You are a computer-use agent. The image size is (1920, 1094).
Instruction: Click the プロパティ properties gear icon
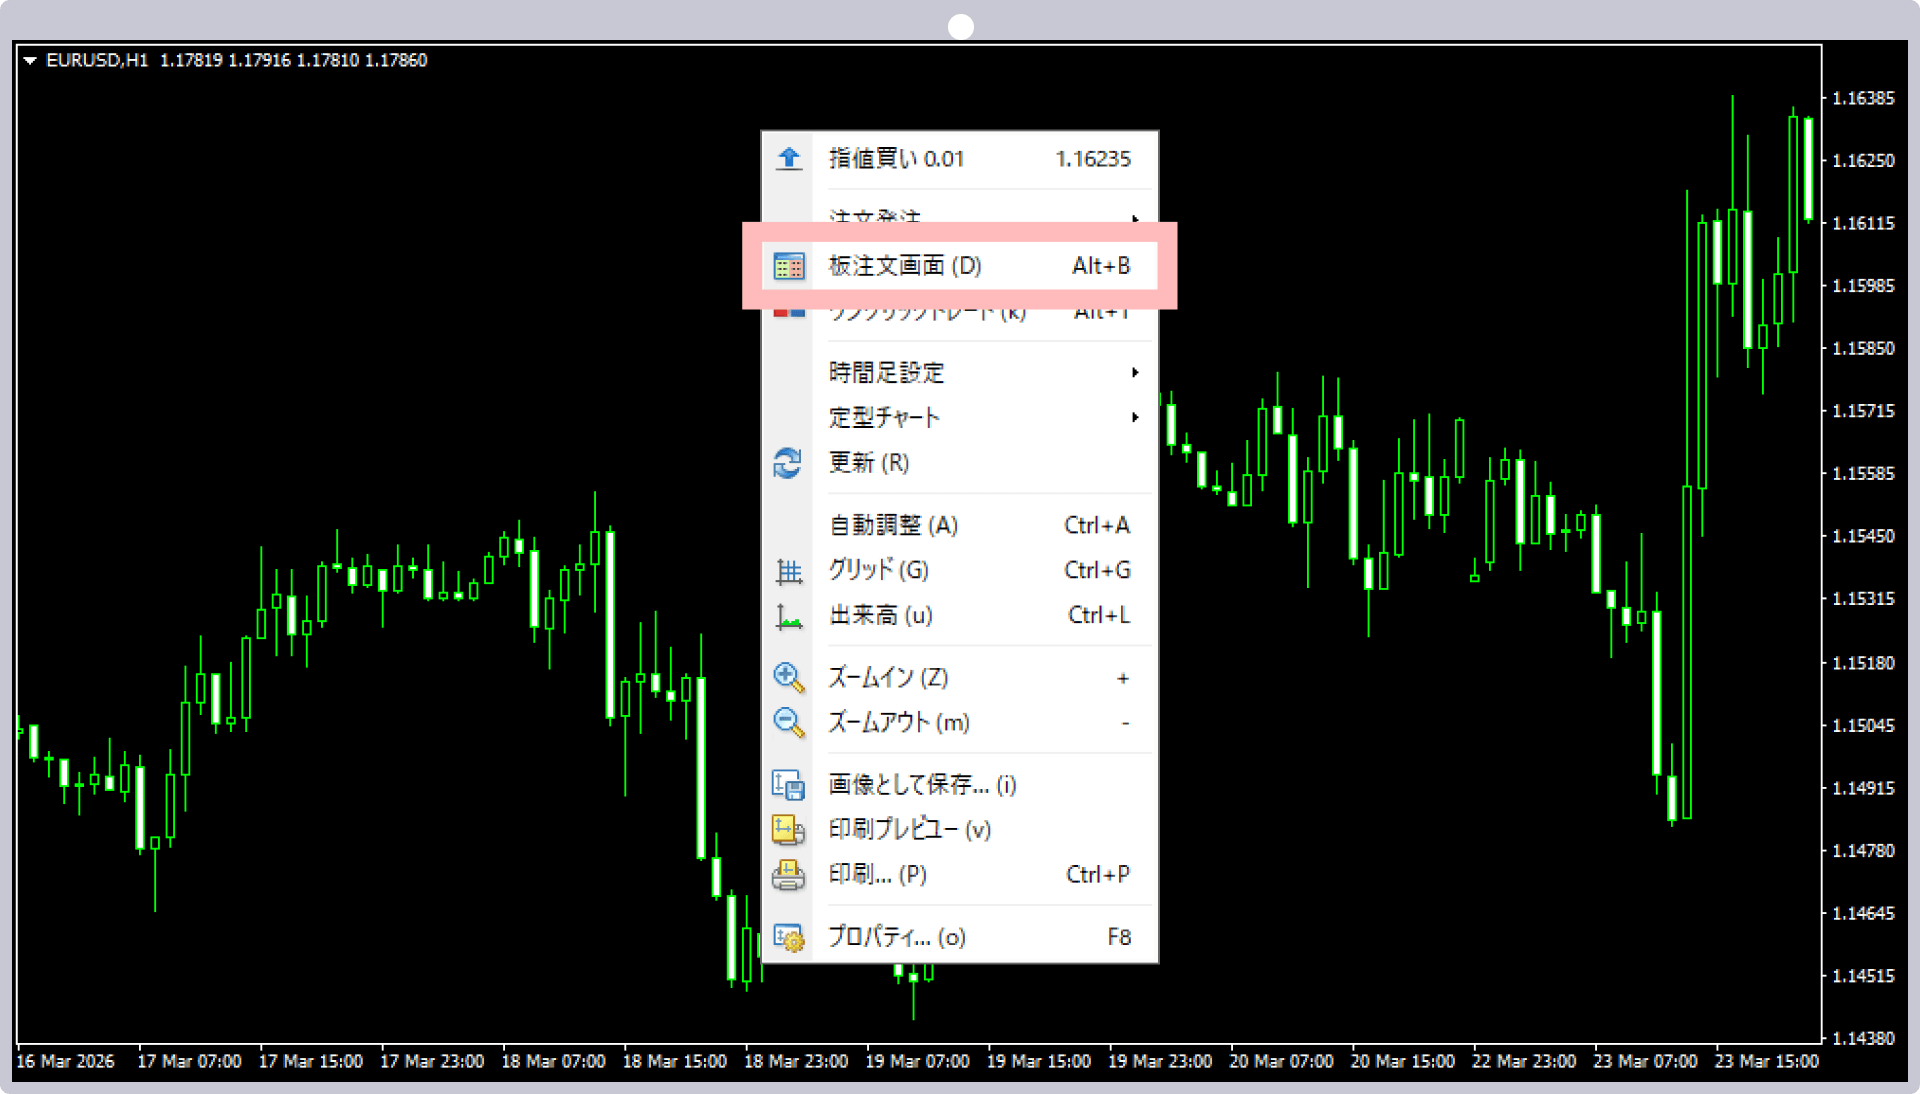click(788, 938)
